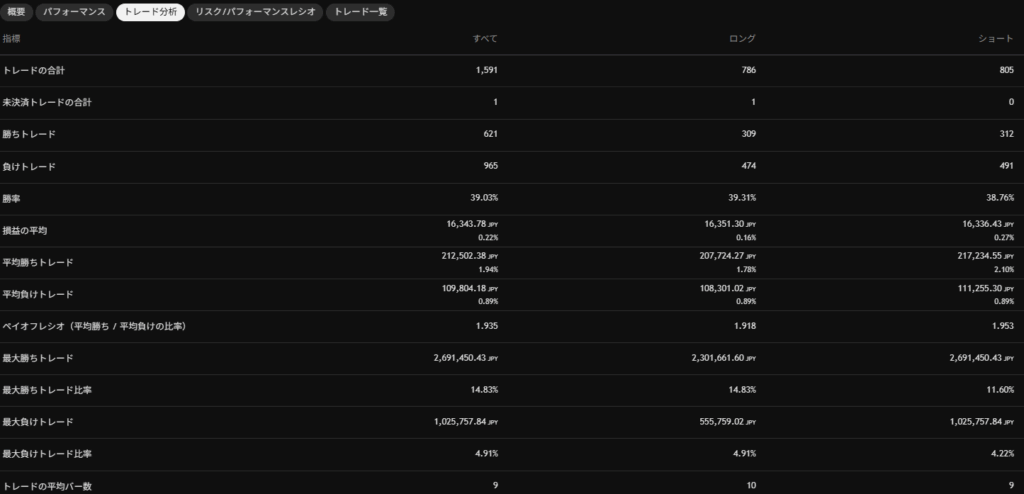Viewport: 1024px width, 494px height.
Task: Select the 最大勝ちトレード比率 row label
Action: click(47, 390)
